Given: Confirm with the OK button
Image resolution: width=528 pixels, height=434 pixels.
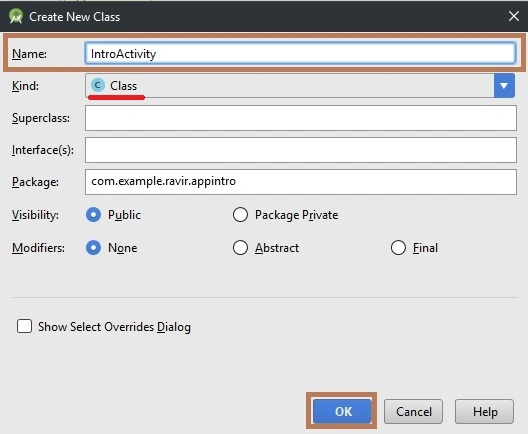Looking at the screenshot, I should [342, 411].
